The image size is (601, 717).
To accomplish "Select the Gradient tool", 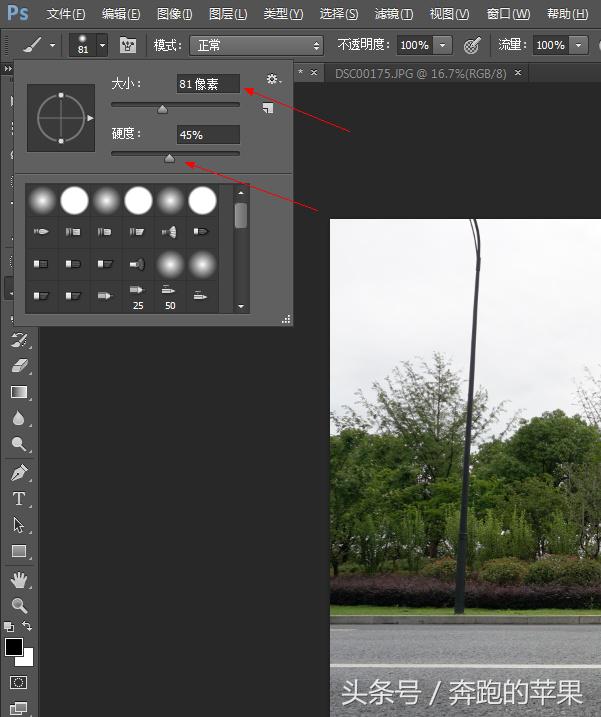I will click(x=19, y=392).
